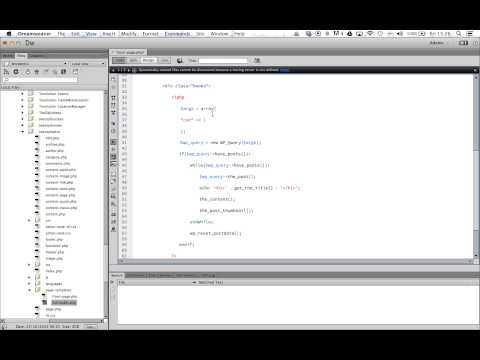
Task: Select functions.php in the file tree
Action: (56, 246)
